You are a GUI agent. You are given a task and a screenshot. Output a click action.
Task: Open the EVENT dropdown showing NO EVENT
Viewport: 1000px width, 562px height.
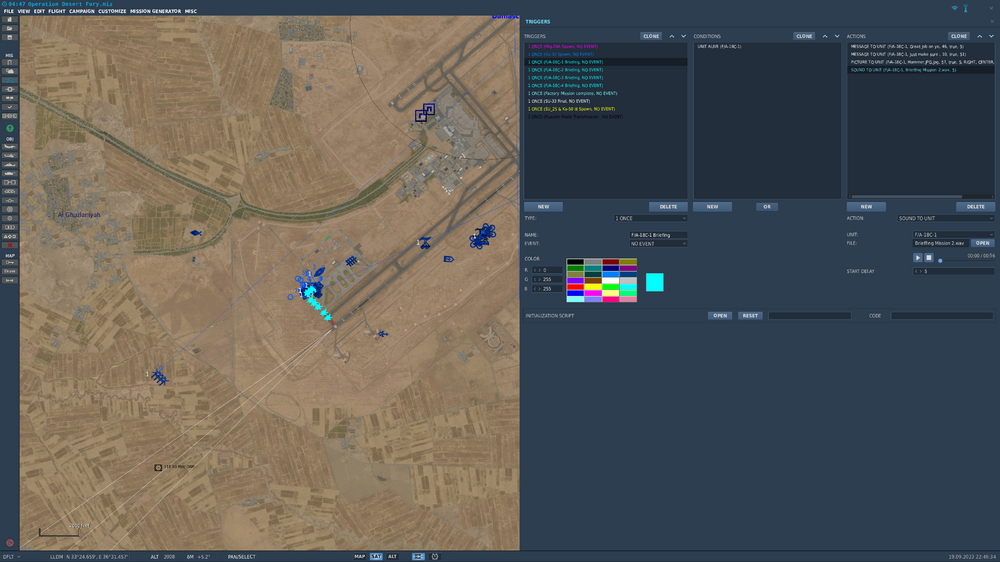(658, 244)
